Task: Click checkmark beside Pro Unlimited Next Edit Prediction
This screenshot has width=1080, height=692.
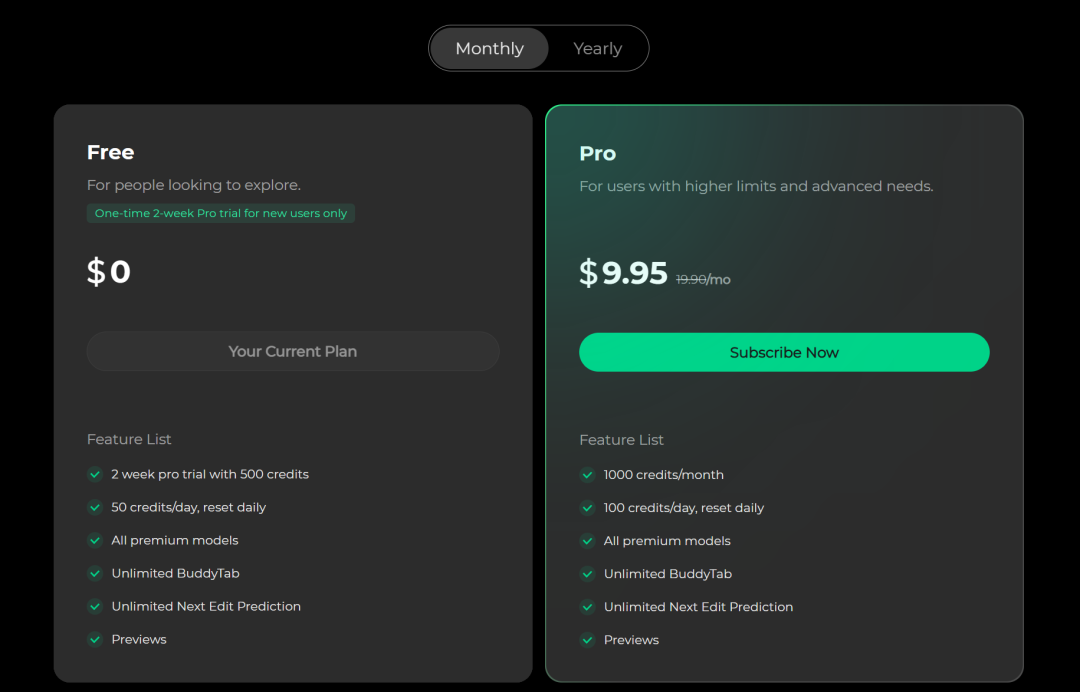Action: coord(588,607)
